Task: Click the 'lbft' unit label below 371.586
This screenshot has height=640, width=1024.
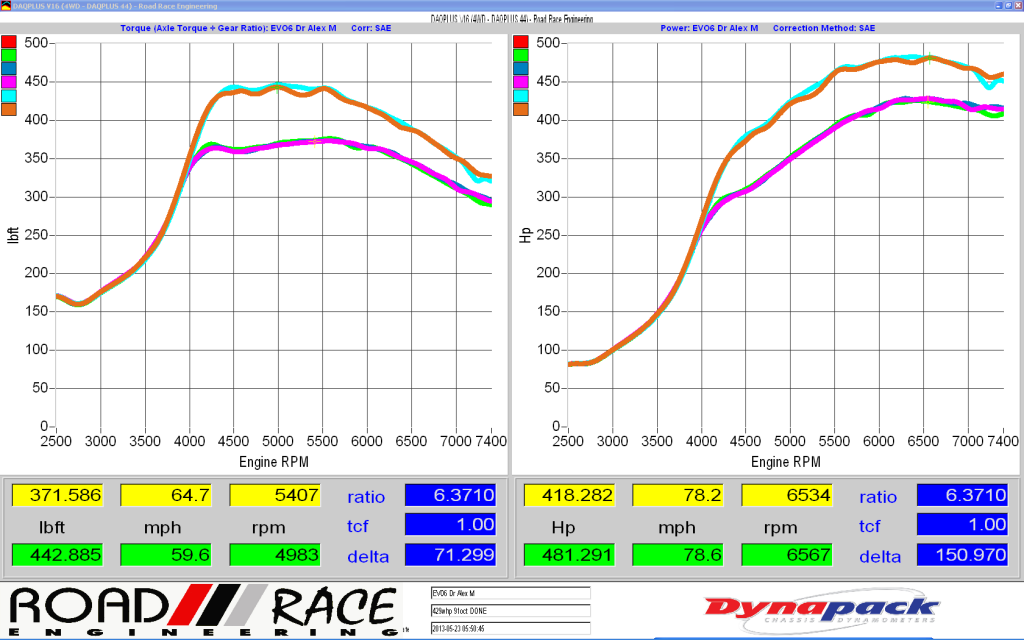Action: [x=52, y=528]
